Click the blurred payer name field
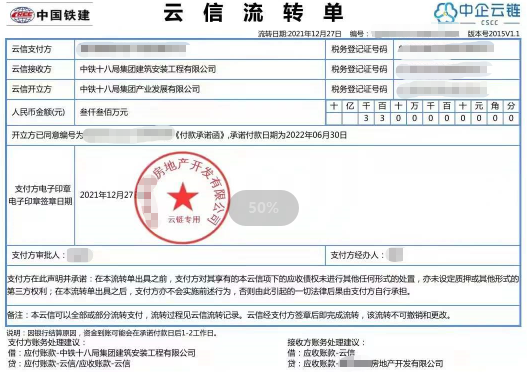Viewport: 527px width, 372px height. coord(133,49)
